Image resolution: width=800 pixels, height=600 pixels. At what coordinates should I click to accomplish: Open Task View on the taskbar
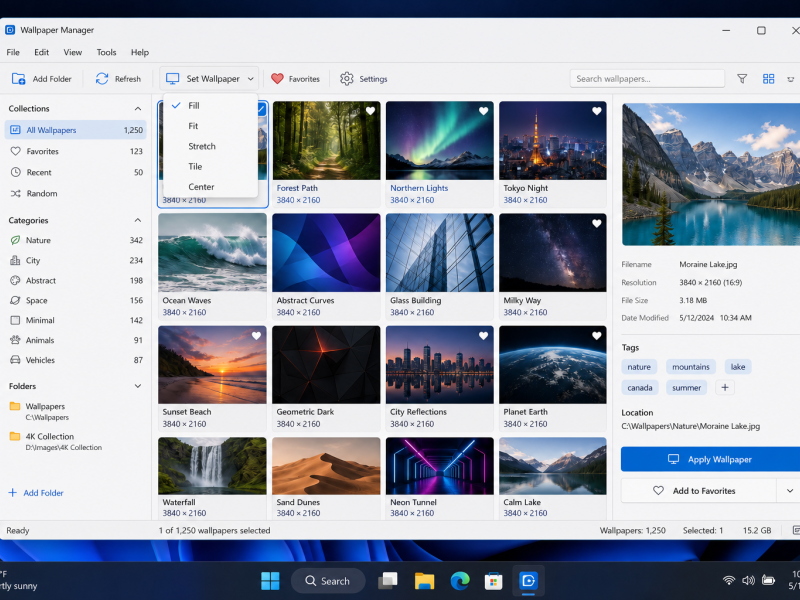pos(388,581)
